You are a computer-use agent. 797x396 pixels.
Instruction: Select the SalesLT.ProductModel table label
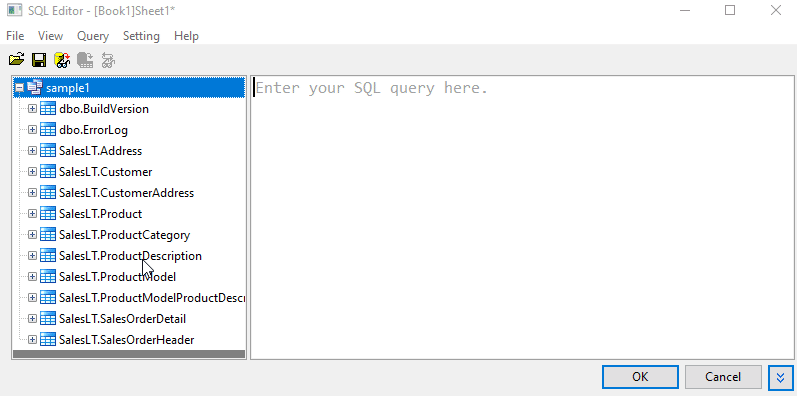(117, 277)
